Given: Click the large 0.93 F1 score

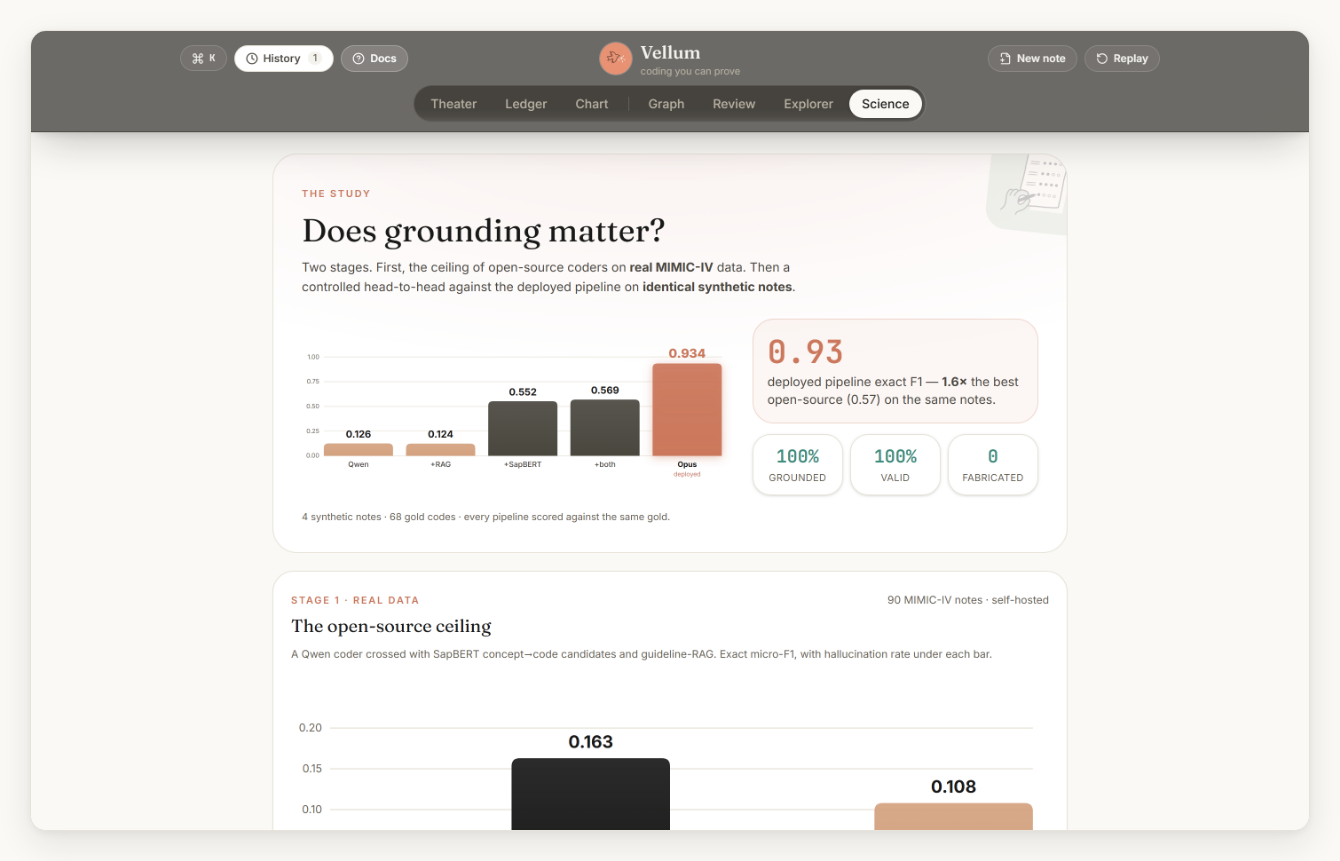Looking at the screenshot, I should pyautogui.click(x=805, y=352).
